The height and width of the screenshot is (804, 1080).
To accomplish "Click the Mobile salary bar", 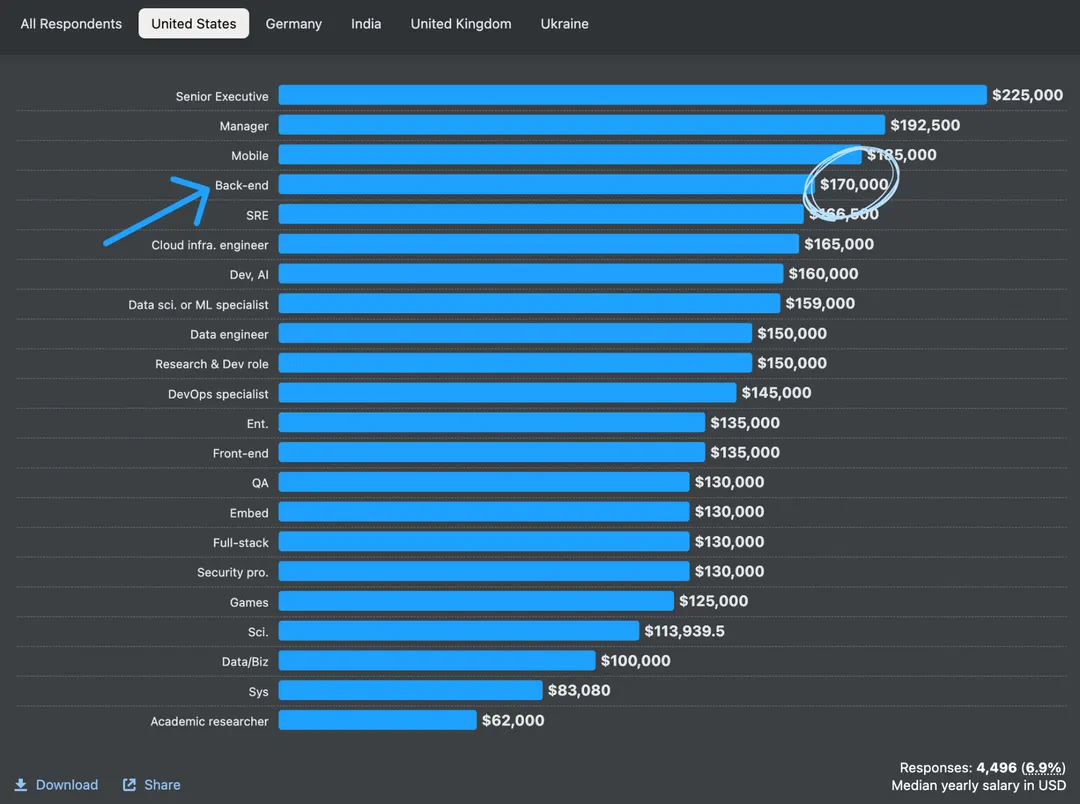I will 570,154.
